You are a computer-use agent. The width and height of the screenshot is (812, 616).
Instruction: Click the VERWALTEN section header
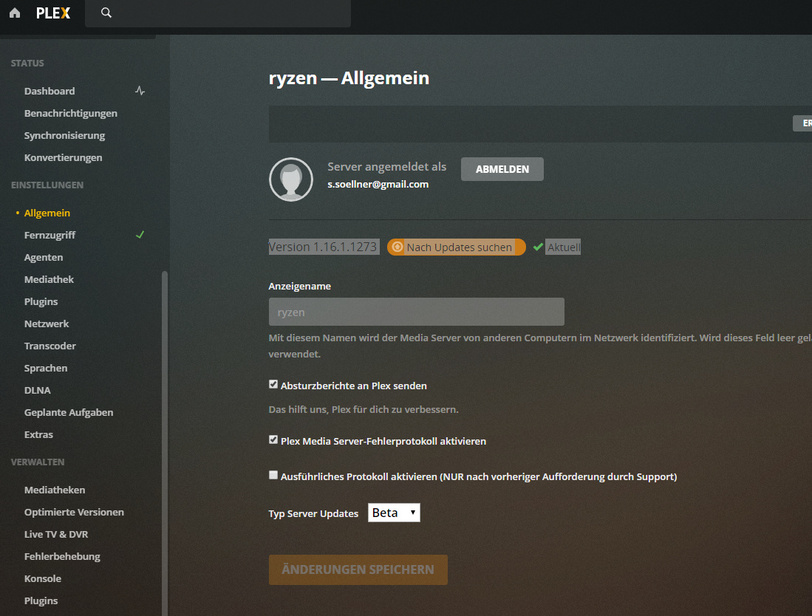(38, 462)
